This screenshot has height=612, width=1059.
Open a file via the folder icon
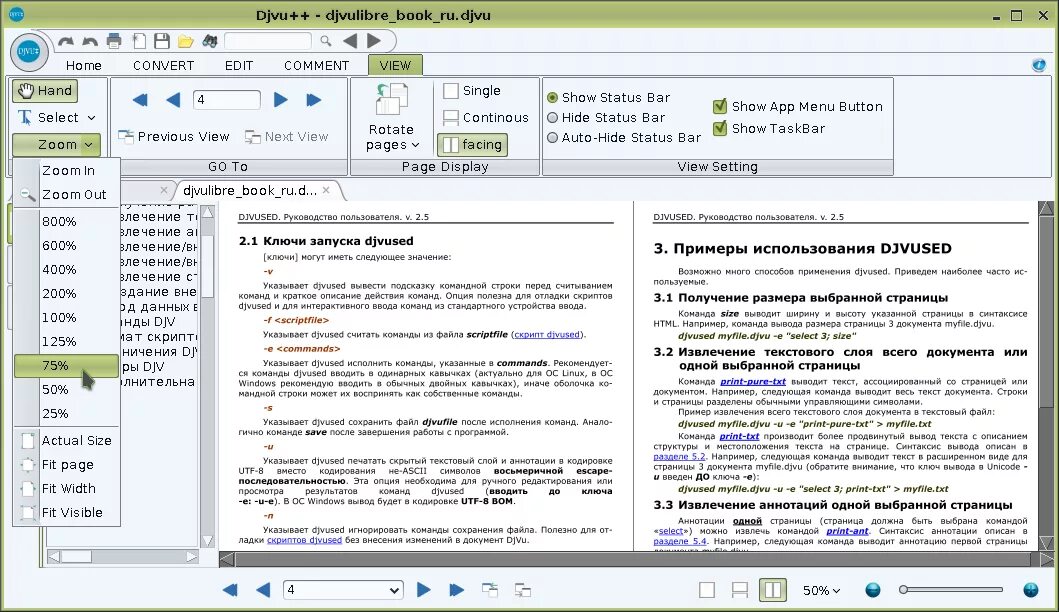click(x=186, y=42)
